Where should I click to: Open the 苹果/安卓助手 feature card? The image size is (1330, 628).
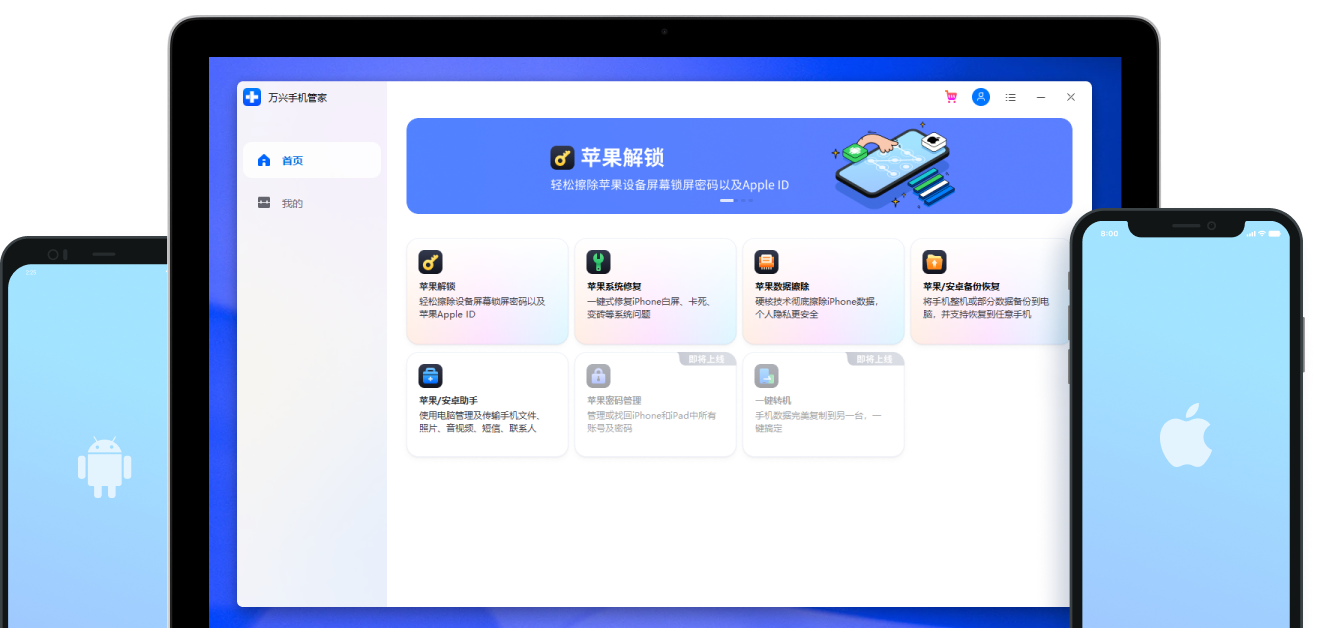pos(487,404)
